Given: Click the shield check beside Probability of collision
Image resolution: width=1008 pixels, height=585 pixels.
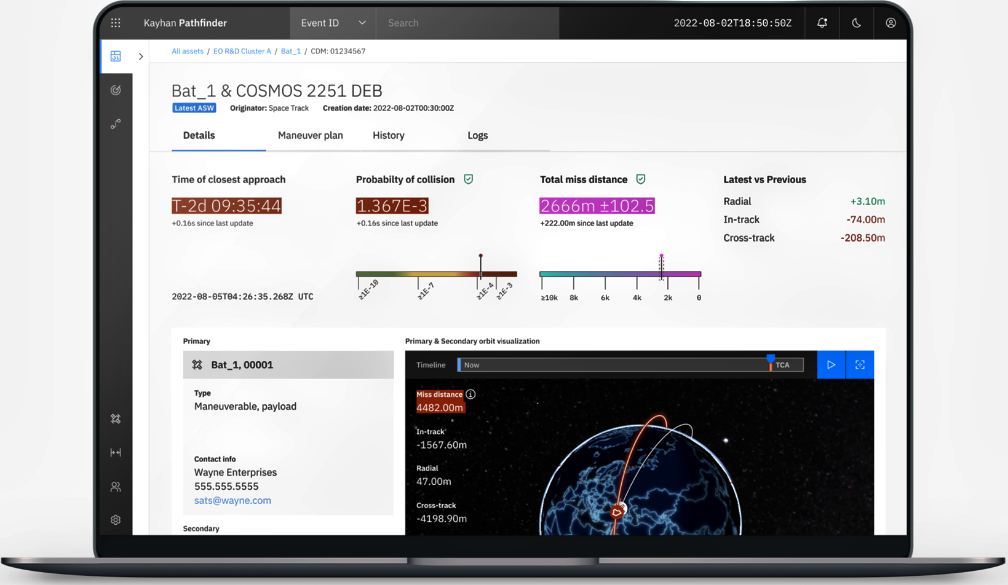Looking at the screenshot, I should tap(468, 179).
